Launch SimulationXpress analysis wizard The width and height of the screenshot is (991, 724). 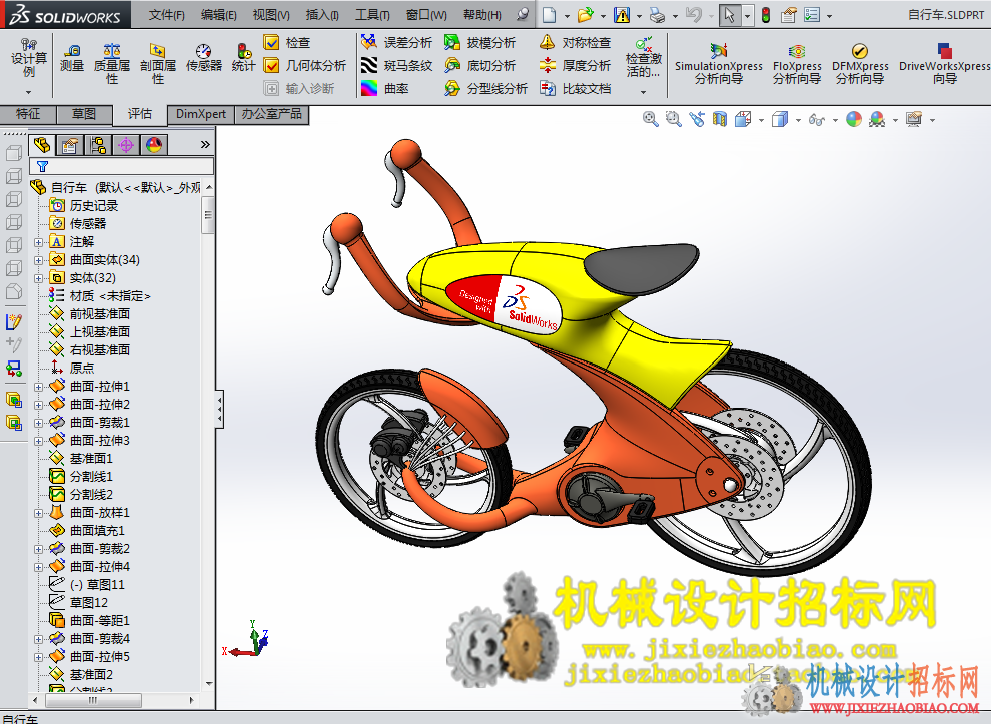point(719,63)
